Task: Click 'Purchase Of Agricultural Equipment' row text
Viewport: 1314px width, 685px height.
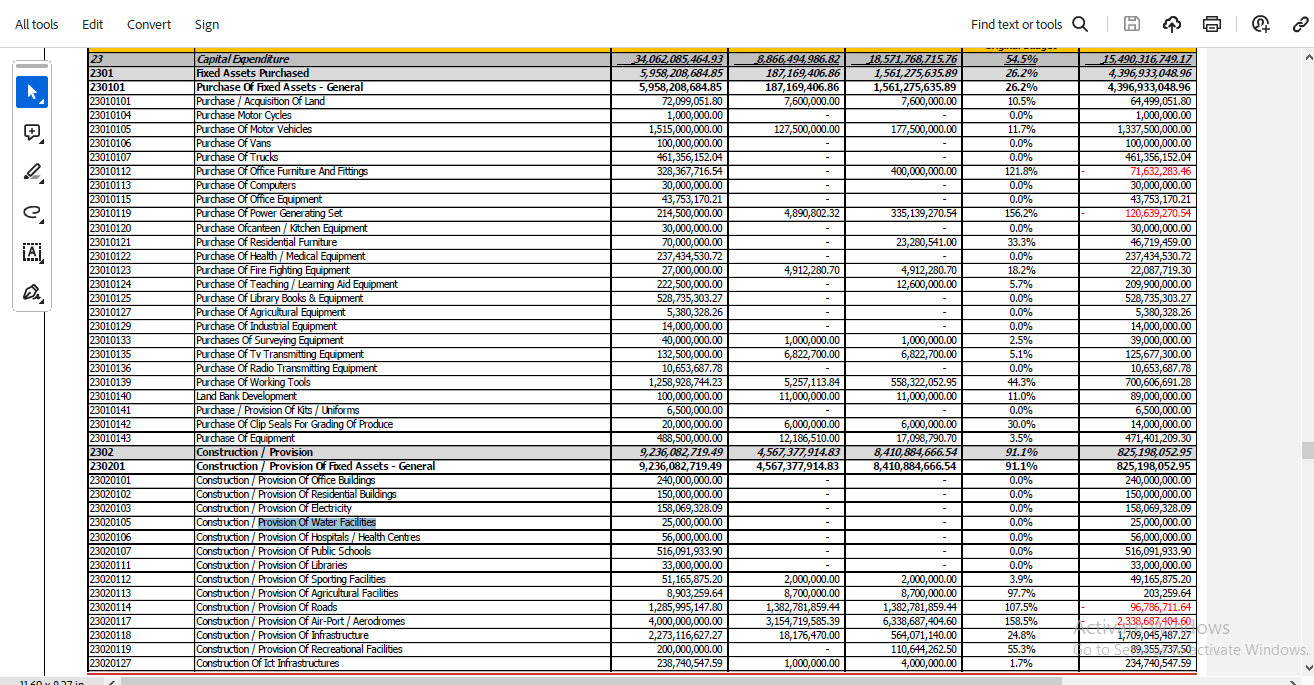Action: coord(271,312)
